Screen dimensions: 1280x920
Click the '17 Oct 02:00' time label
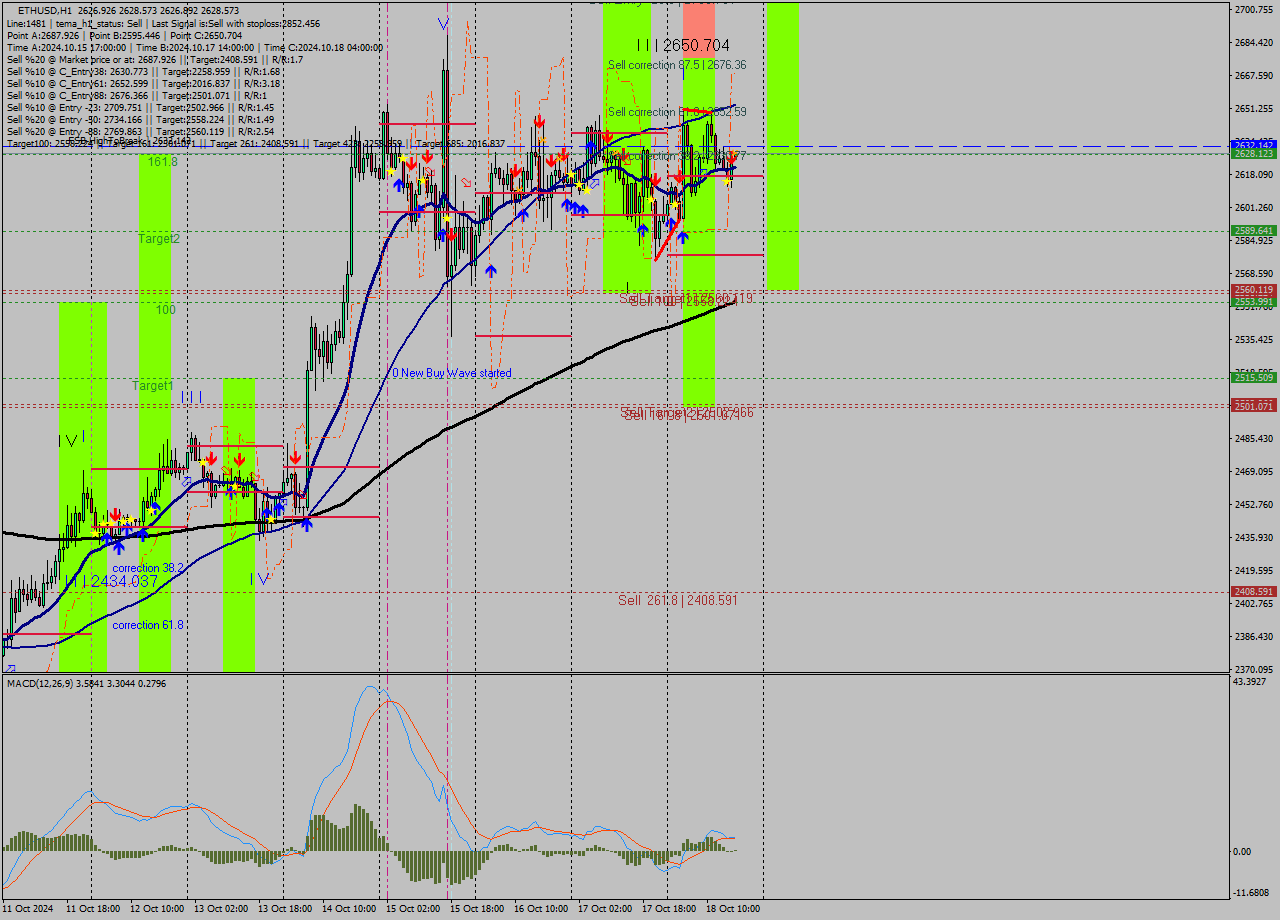point(605,909)
